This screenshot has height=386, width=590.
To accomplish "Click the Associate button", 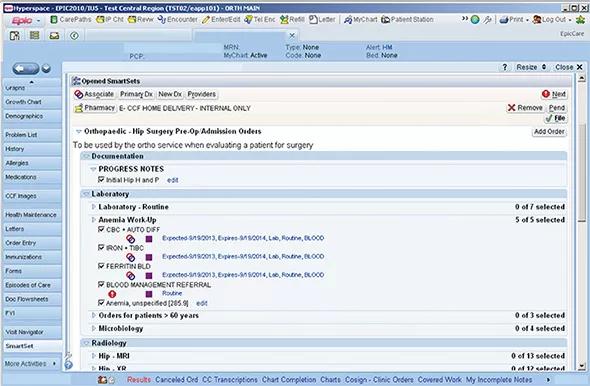I will (x=94, y=94).
